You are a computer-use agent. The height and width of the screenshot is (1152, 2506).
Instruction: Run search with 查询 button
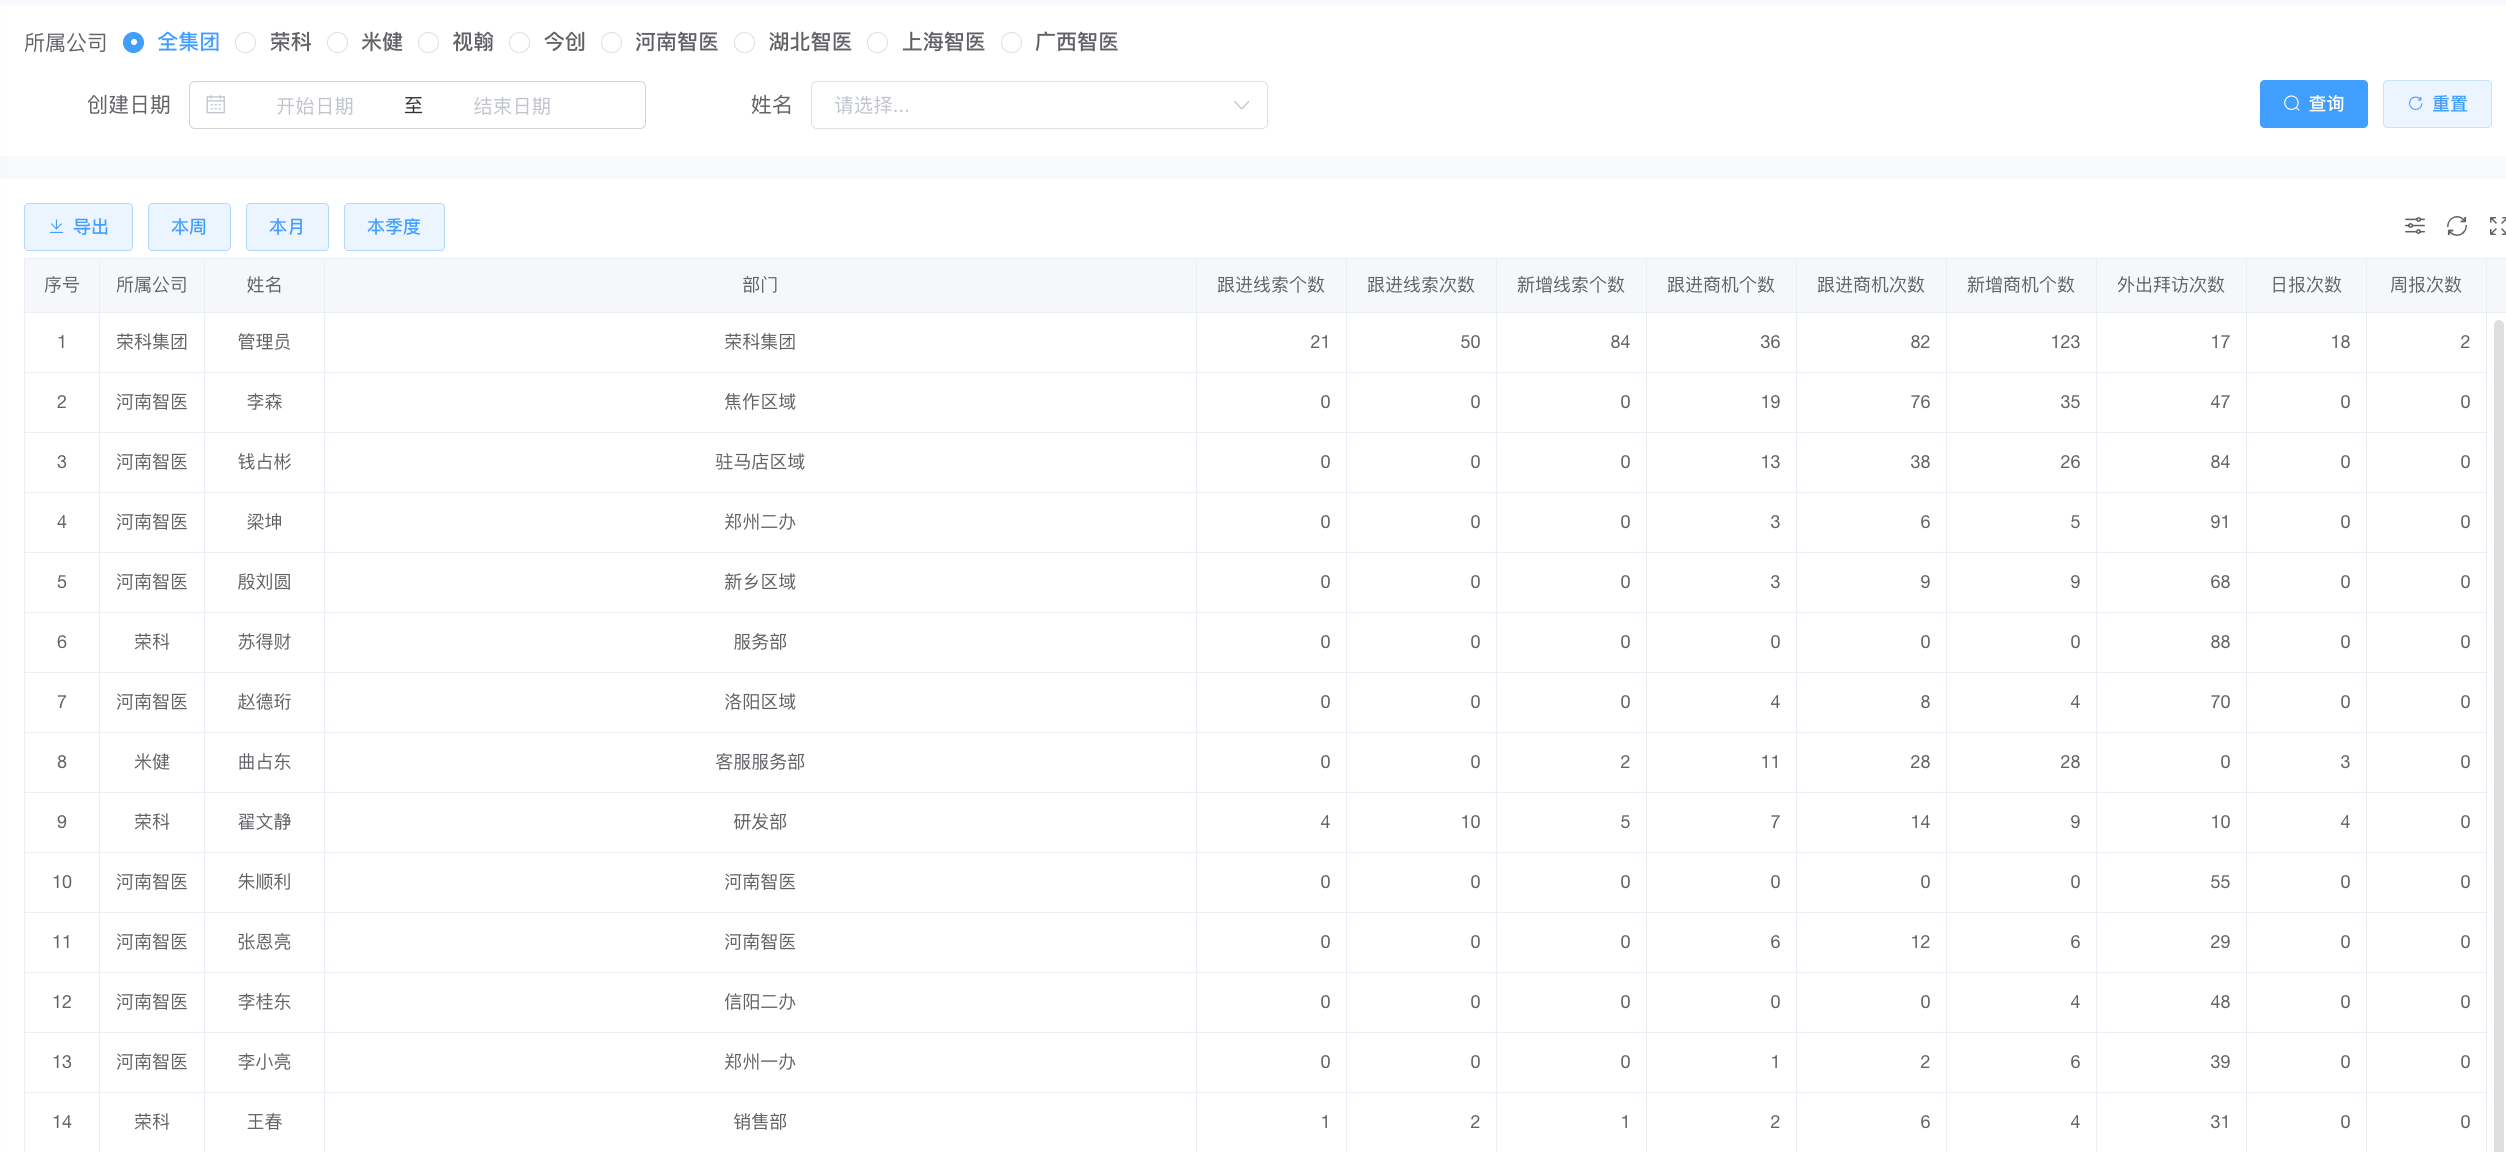coord(2312,104)
